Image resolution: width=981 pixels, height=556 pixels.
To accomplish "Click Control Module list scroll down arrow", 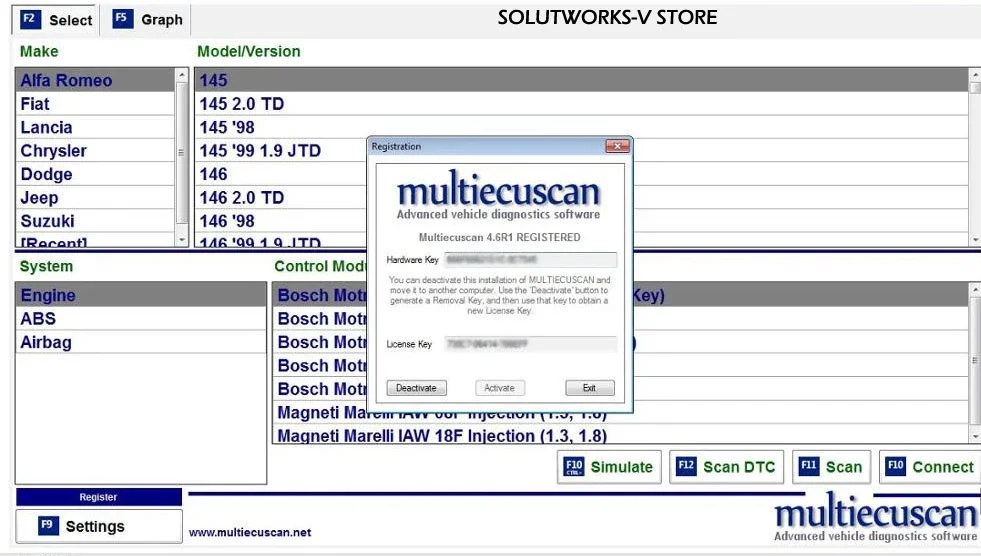I will 975,437.
